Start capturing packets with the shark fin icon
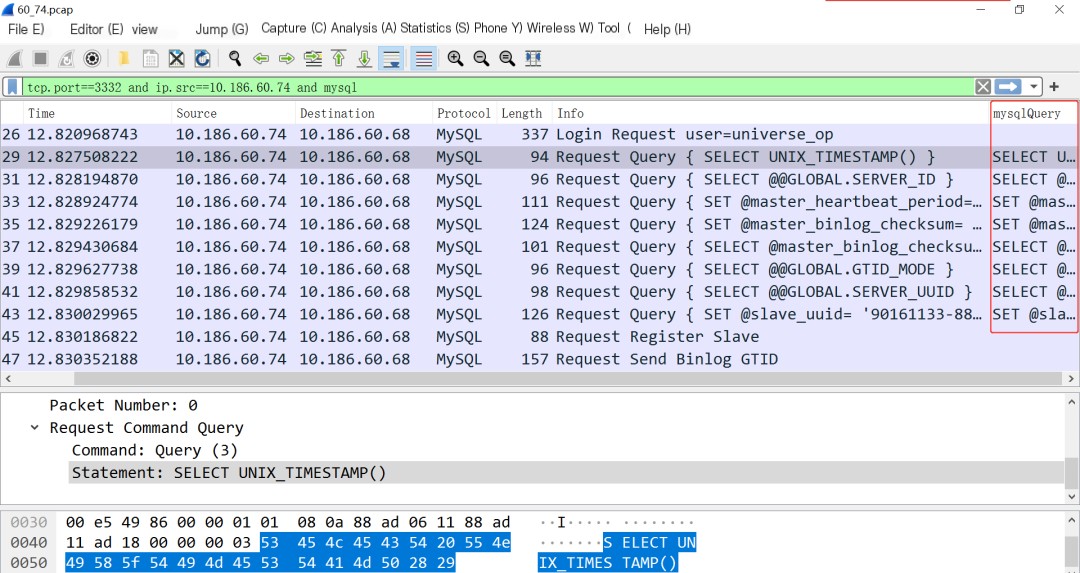The image size is (1080, 573). click(x=14, y=59)
